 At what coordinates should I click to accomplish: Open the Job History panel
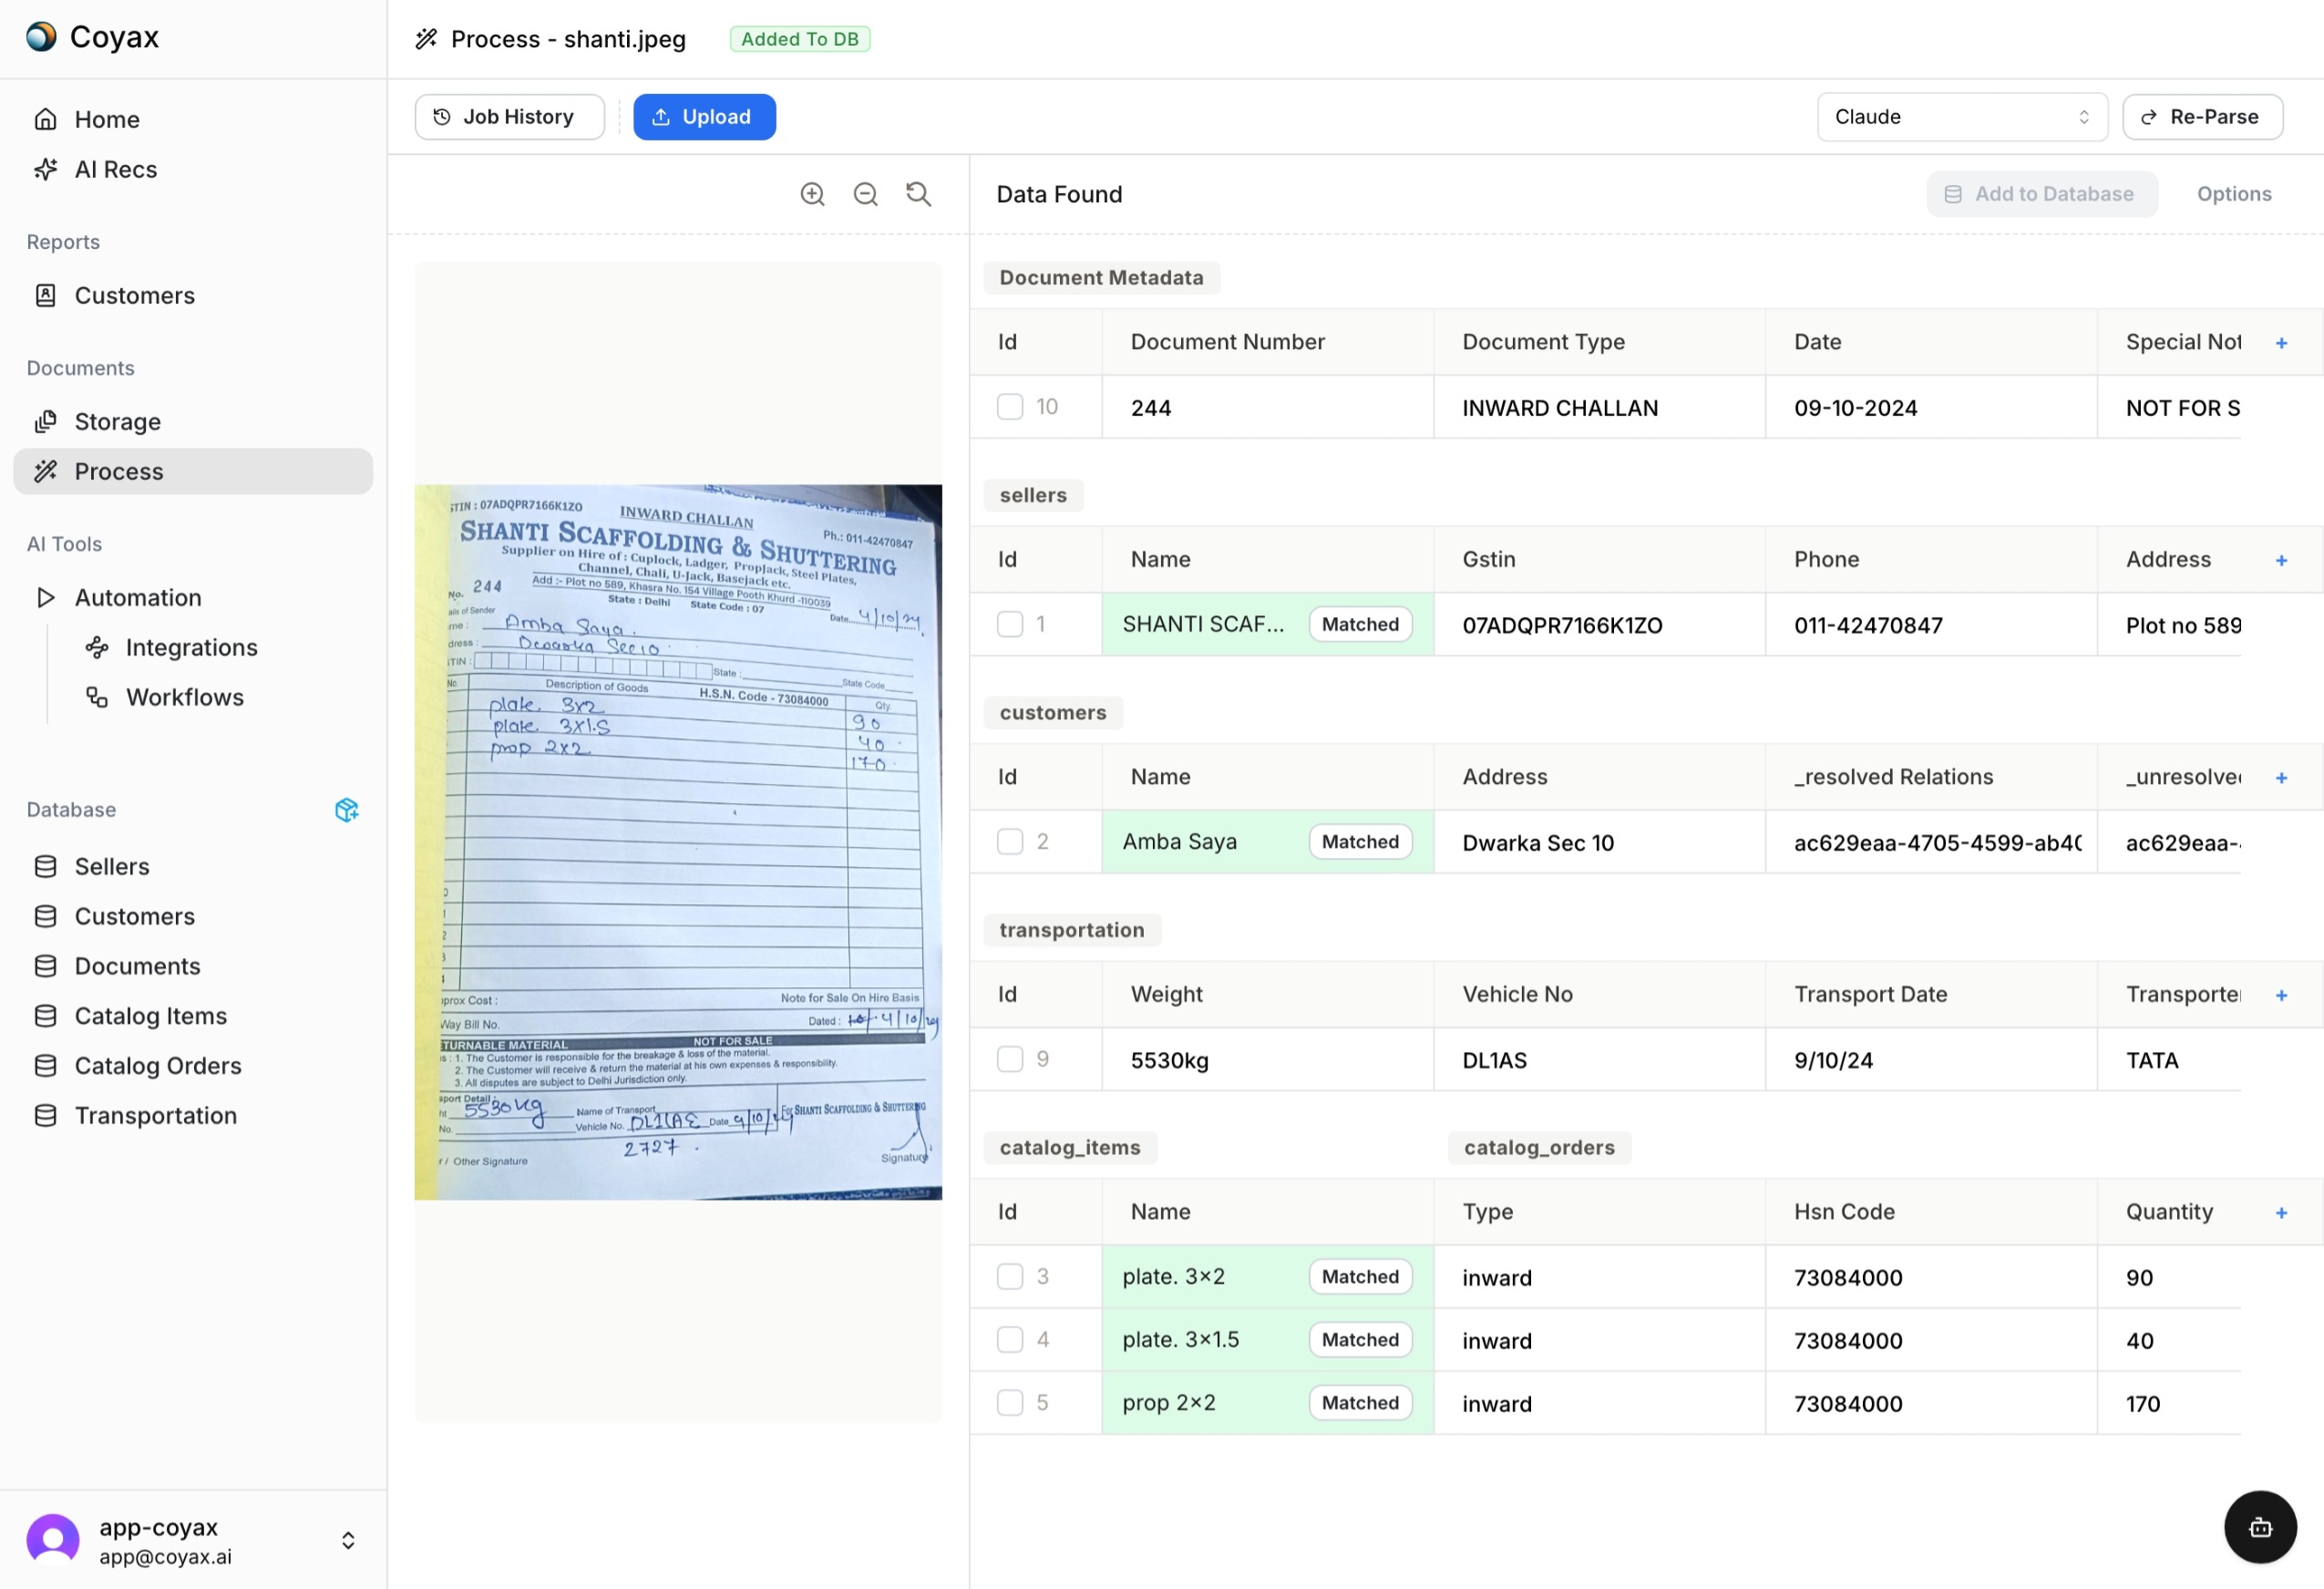coord(509,117)
